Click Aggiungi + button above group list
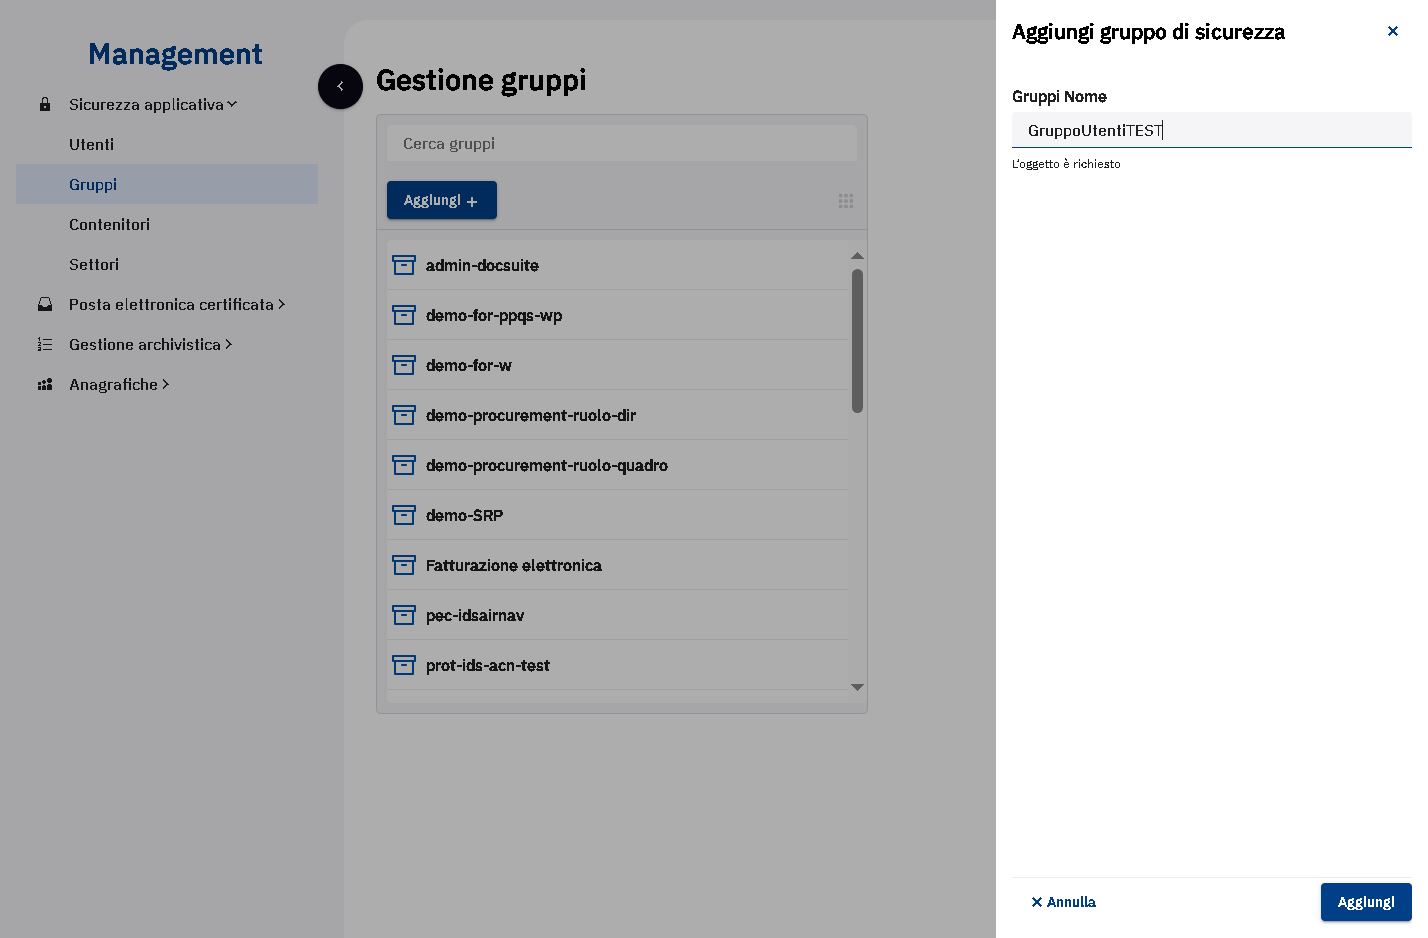1428x938 pixels. pyautogui.click(x=442, y=200)
